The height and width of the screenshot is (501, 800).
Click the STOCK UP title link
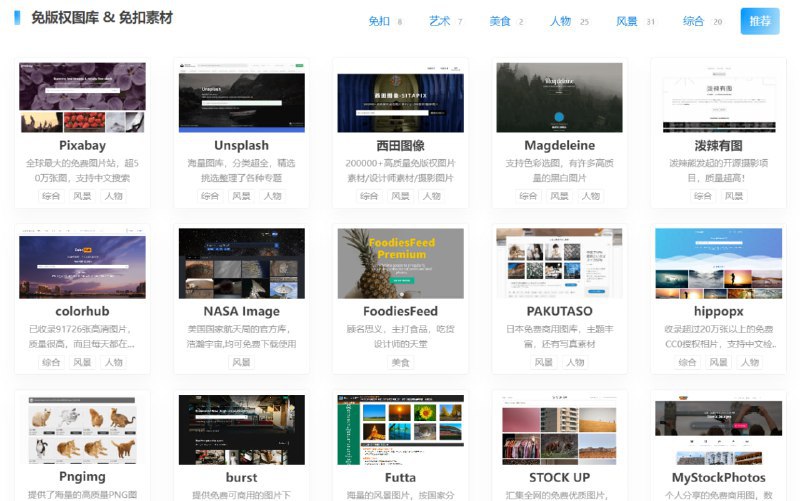[x=559, y=478]
